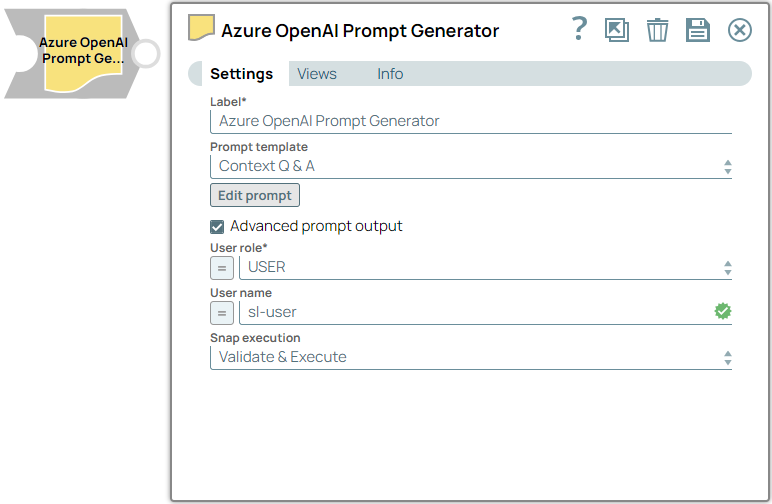This screenshot has height=504, width=772.
Task: Click the Advanced prompt output label text
Action: tap(316, 226)
